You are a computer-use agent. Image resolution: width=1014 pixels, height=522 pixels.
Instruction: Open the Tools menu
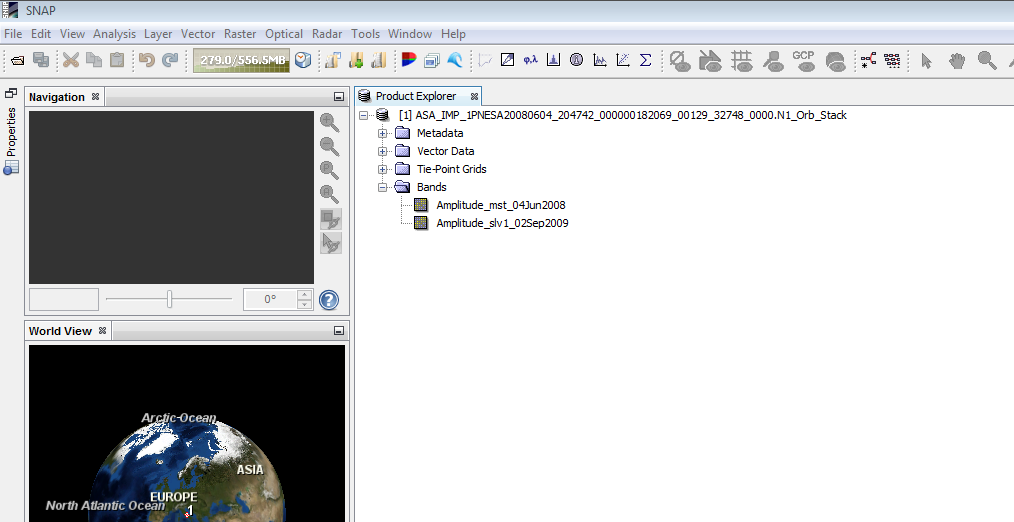pyautogui.click(x=365, y=34)
